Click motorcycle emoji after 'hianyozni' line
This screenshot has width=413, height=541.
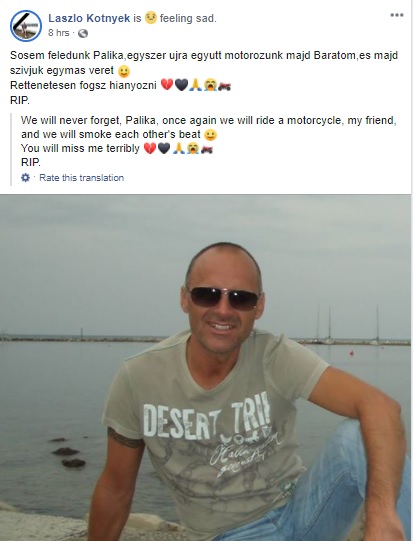coord(224,86)
